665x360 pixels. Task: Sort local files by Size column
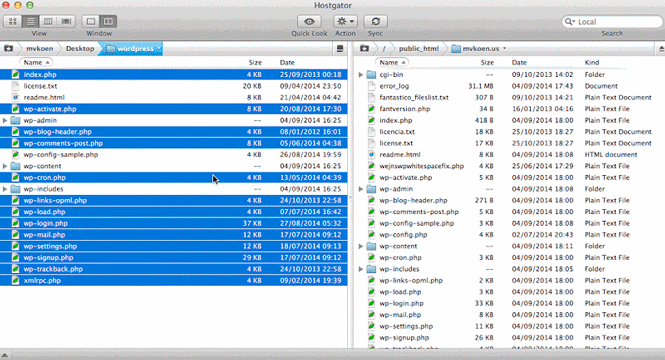pos(255,62)
